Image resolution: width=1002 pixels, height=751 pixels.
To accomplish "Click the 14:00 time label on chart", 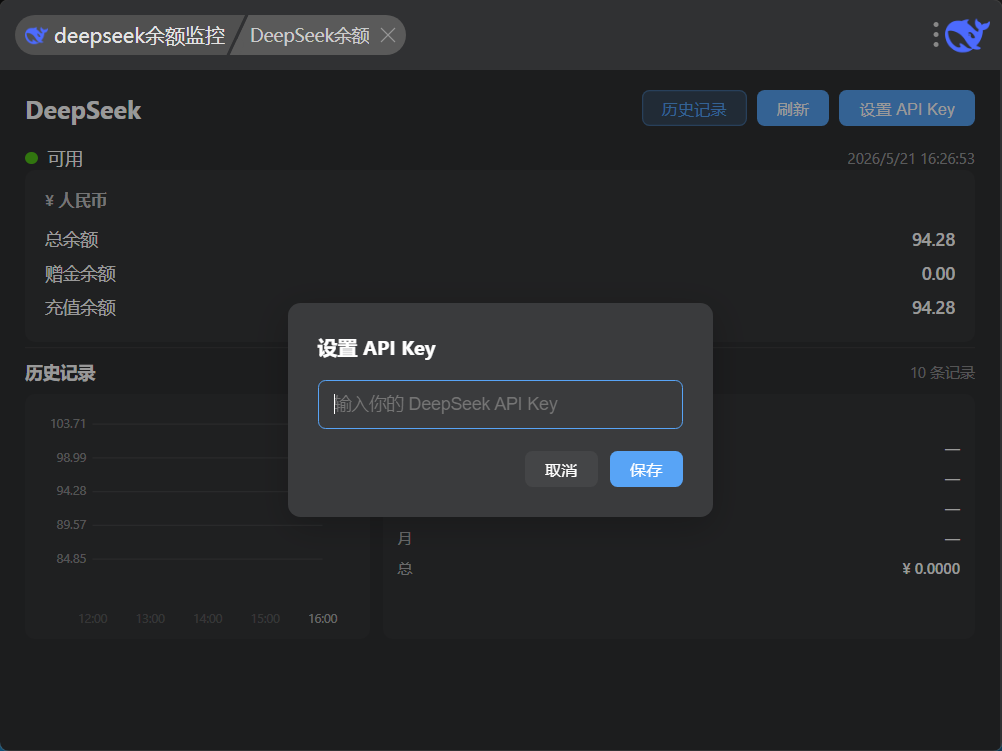I will (208, 619).
